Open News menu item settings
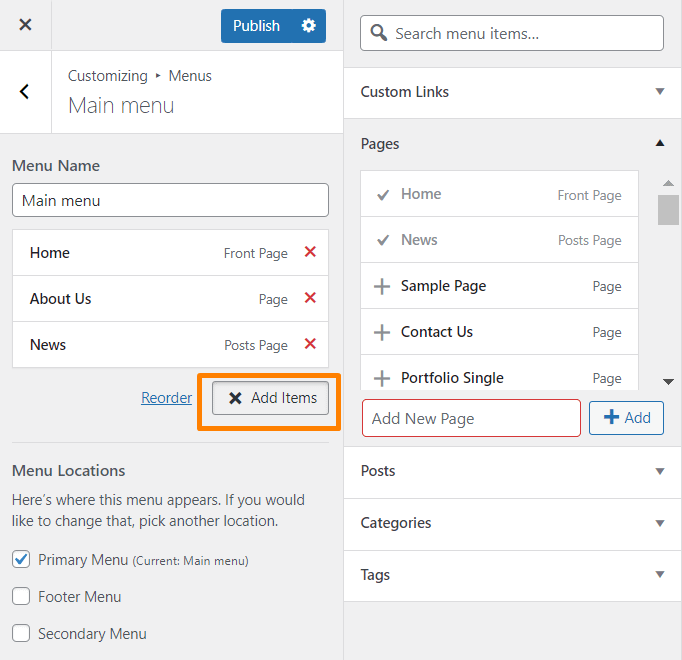This screenshot has height=660, width=682. [170, 345]
